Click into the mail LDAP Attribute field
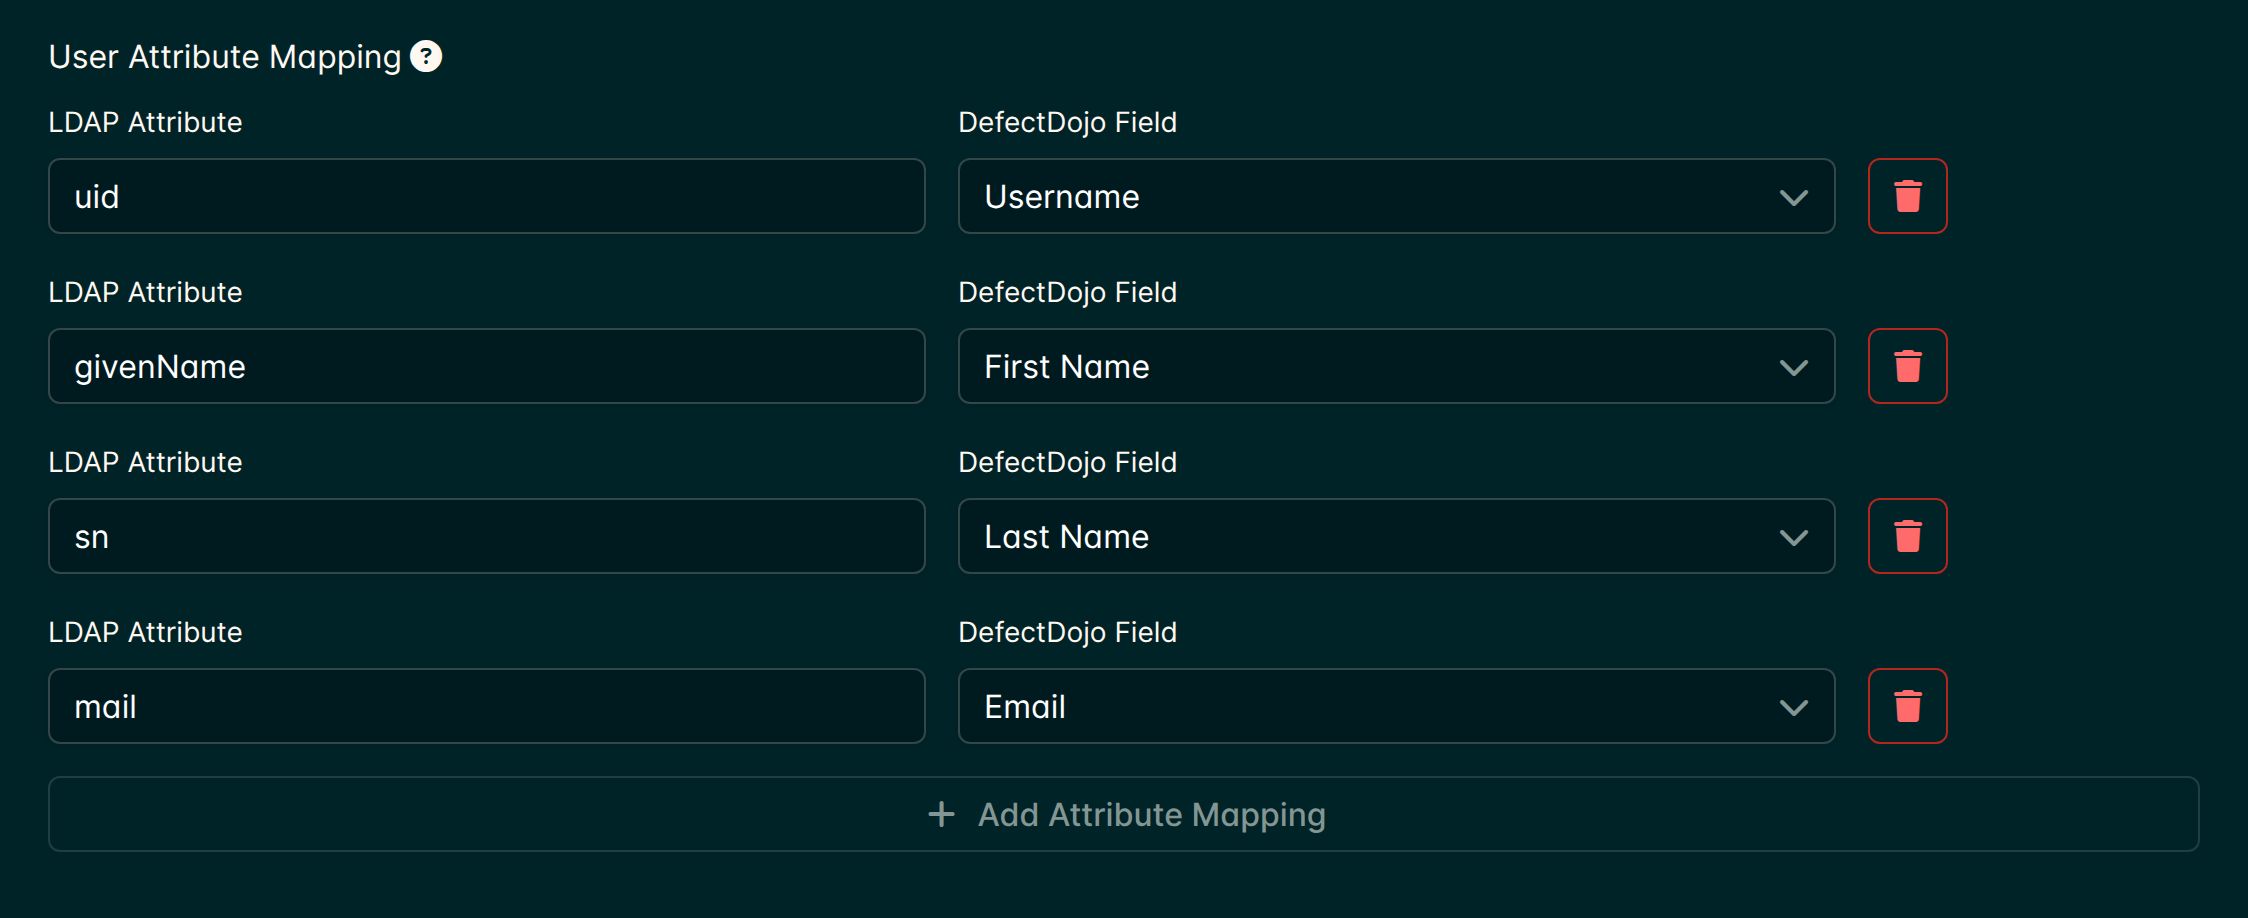The width and height of the screenshot is (2248, 918). point(486,706)
